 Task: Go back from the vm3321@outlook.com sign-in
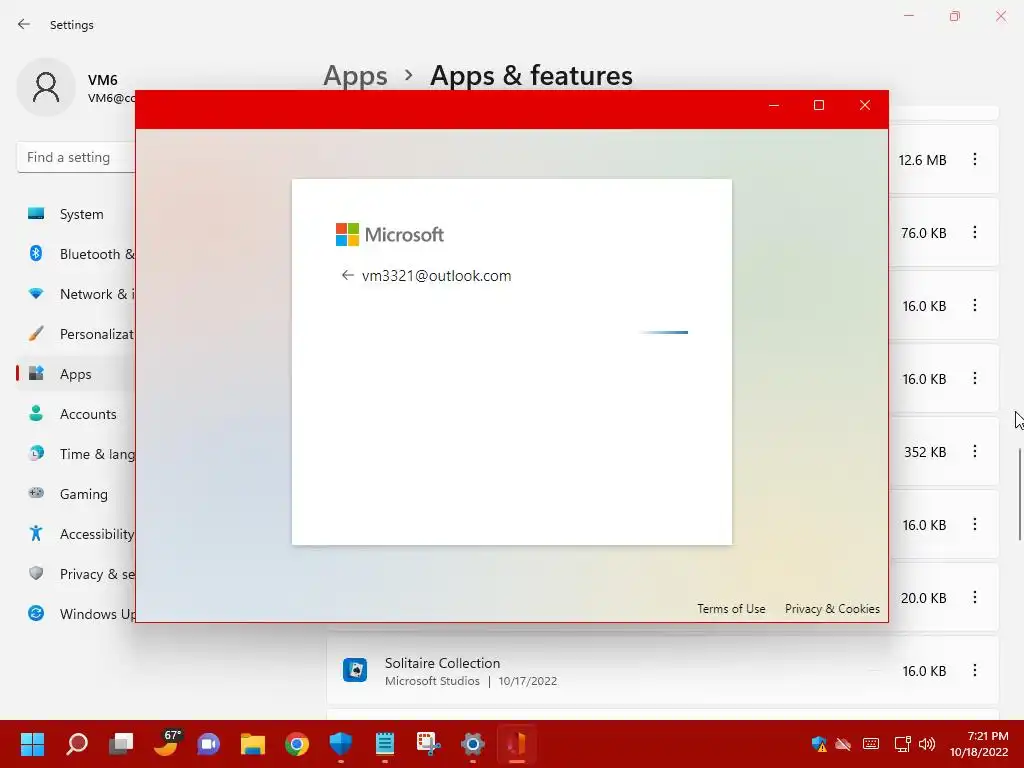(x=347, y=276)
